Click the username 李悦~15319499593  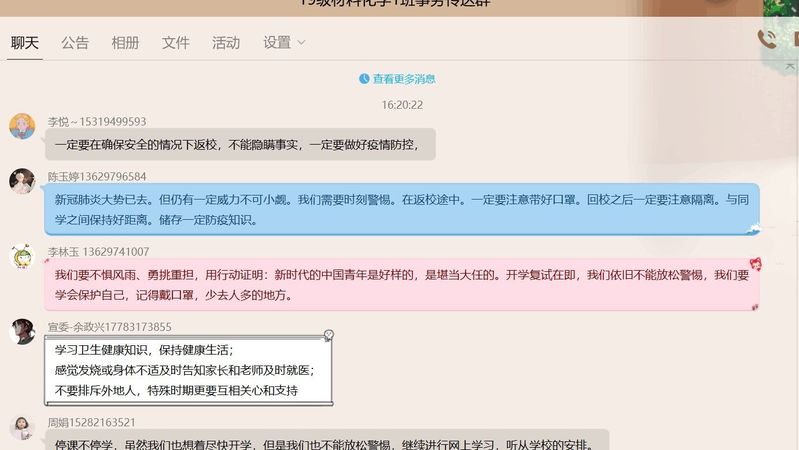tap(97, 121)
